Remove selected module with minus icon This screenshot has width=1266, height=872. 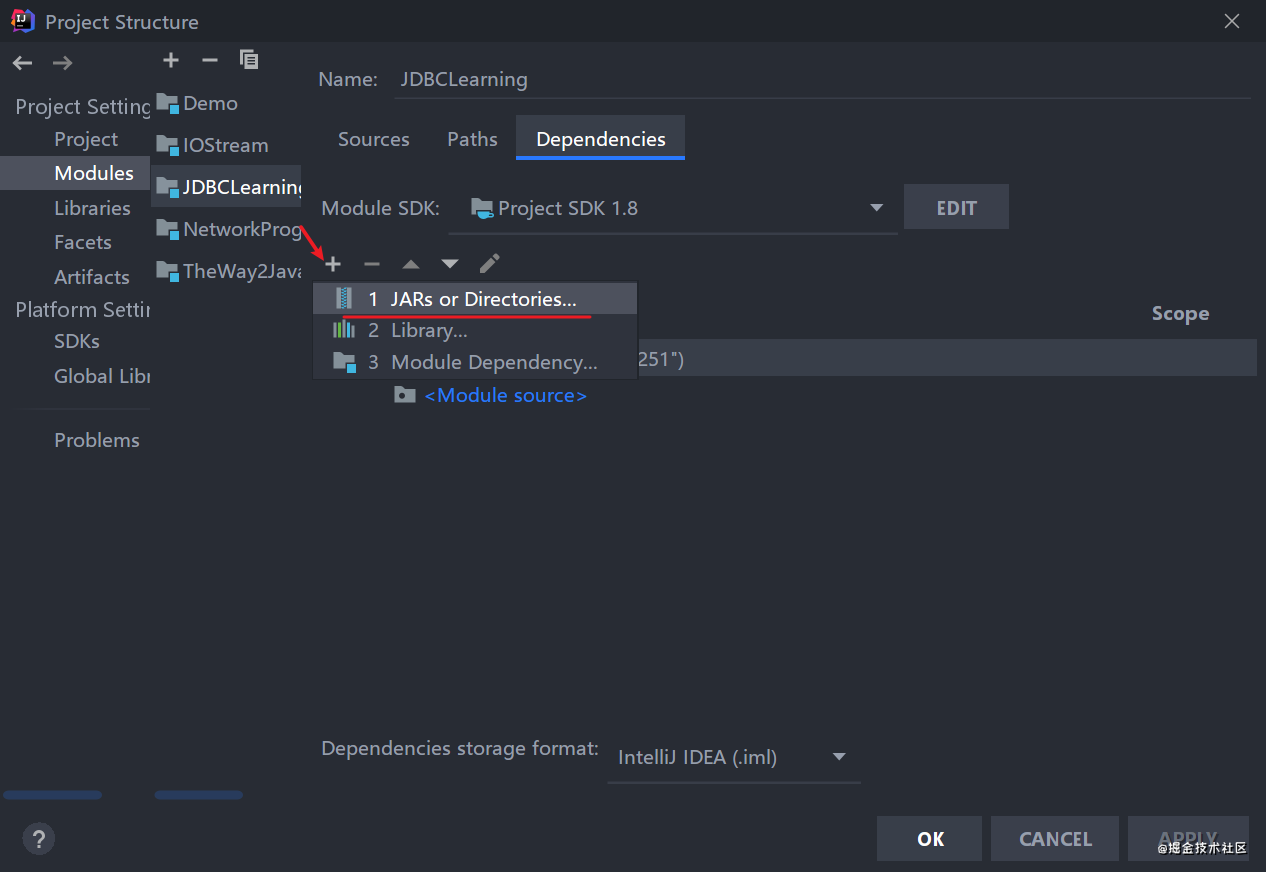coord(209,60)
